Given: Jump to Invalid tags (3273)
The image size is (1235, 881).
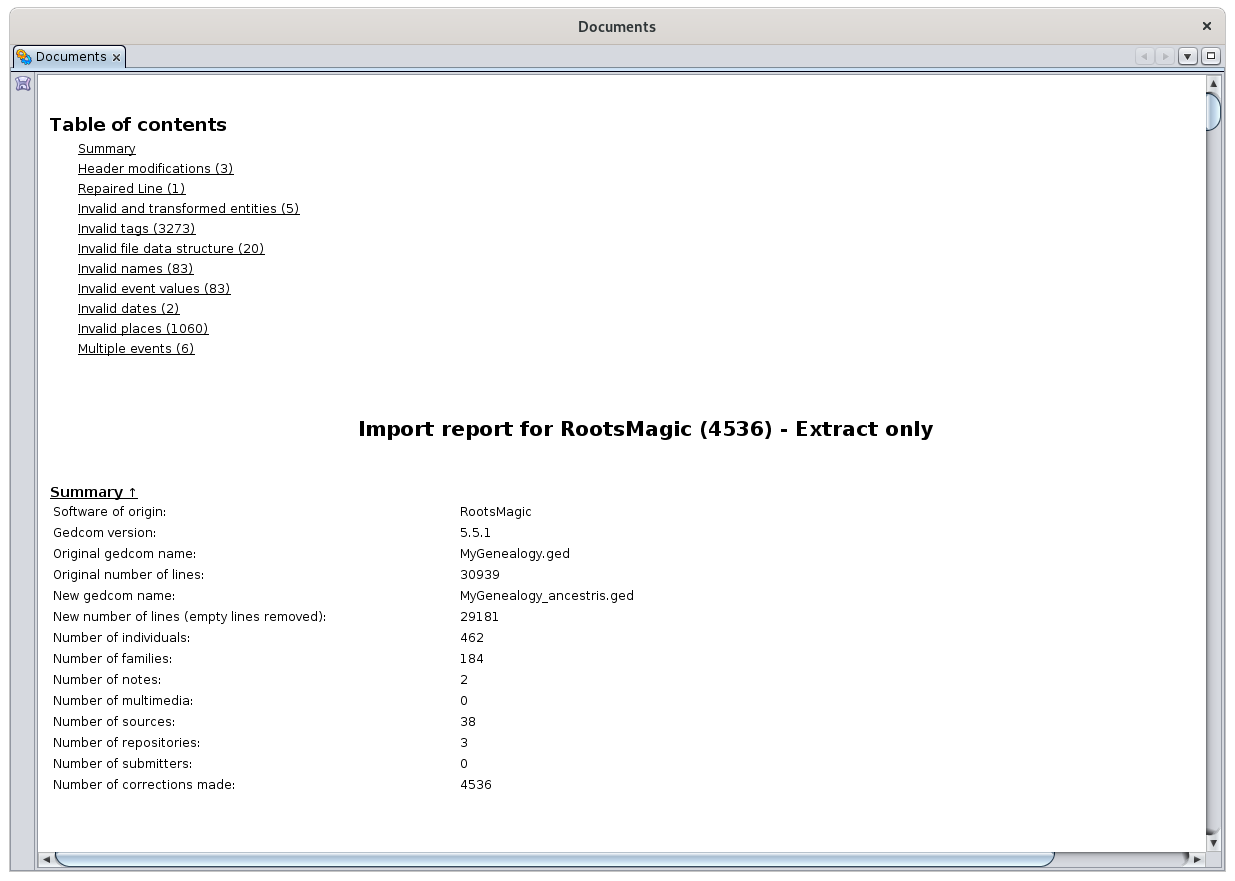Looking at the screenshot, I should click(137, 229).
